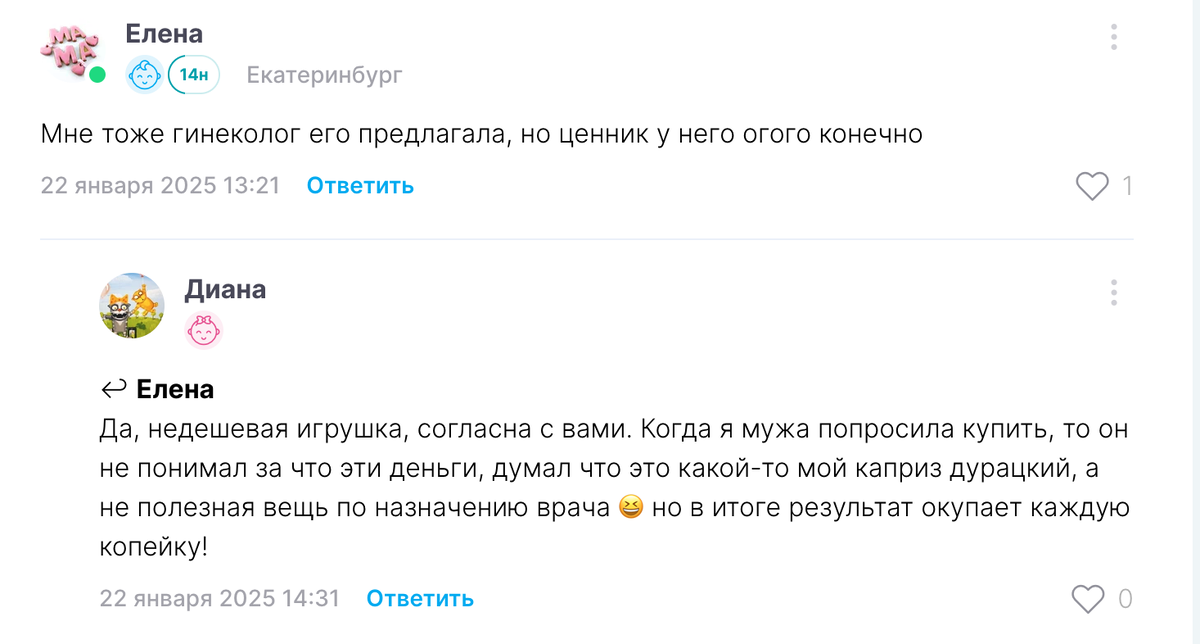The image size is (1200, 644).
Task: Click the reply arrow before Елена's name
Action: click(115, 388)
